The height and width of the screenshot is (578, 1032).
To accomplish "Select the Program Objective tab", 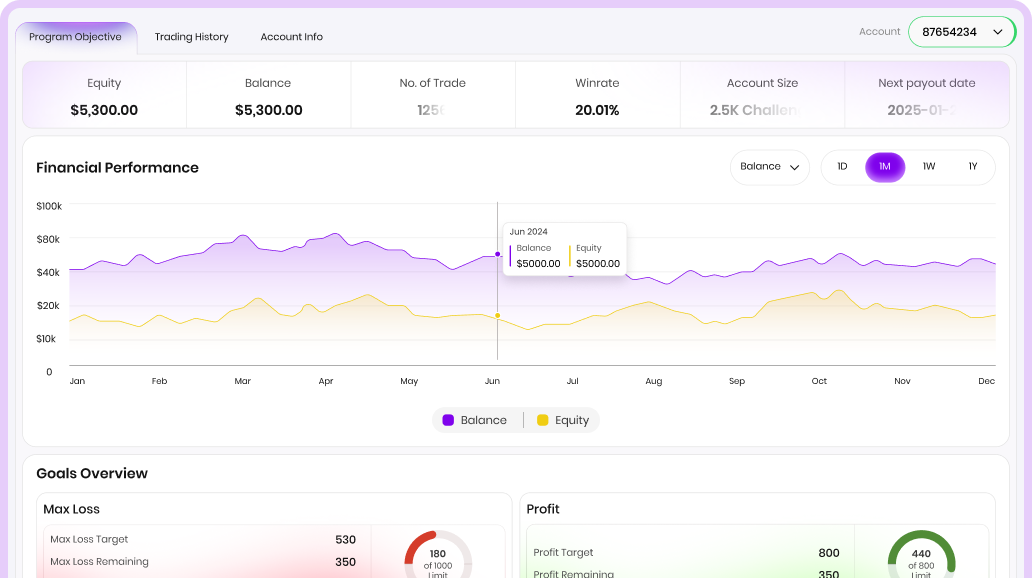I will pyautogui.click(x=76, y=37).
